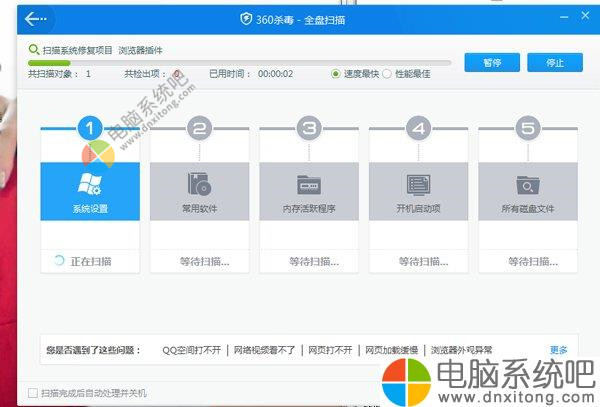Viewport: 600px width, 407px height.
Task: Stop the scan with 停止 button
Action: coord(555,62)
